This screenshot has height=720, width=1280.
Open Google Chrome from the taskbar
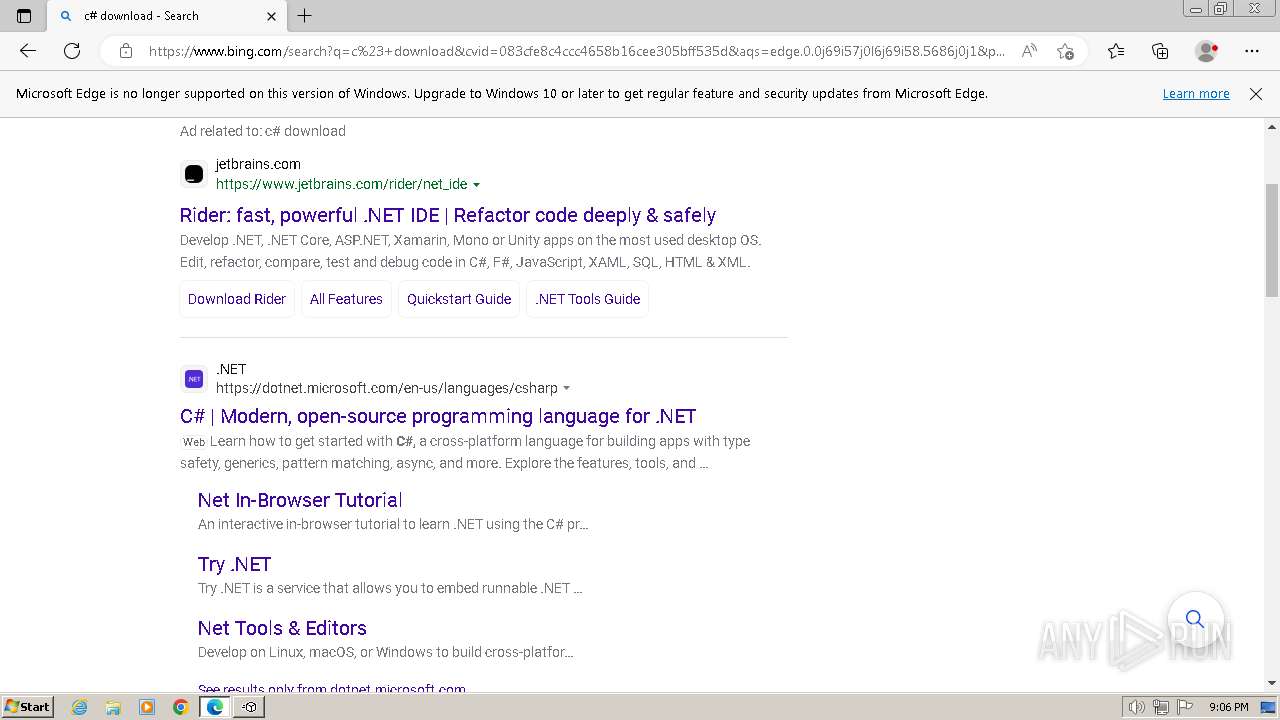pos(180,707)
